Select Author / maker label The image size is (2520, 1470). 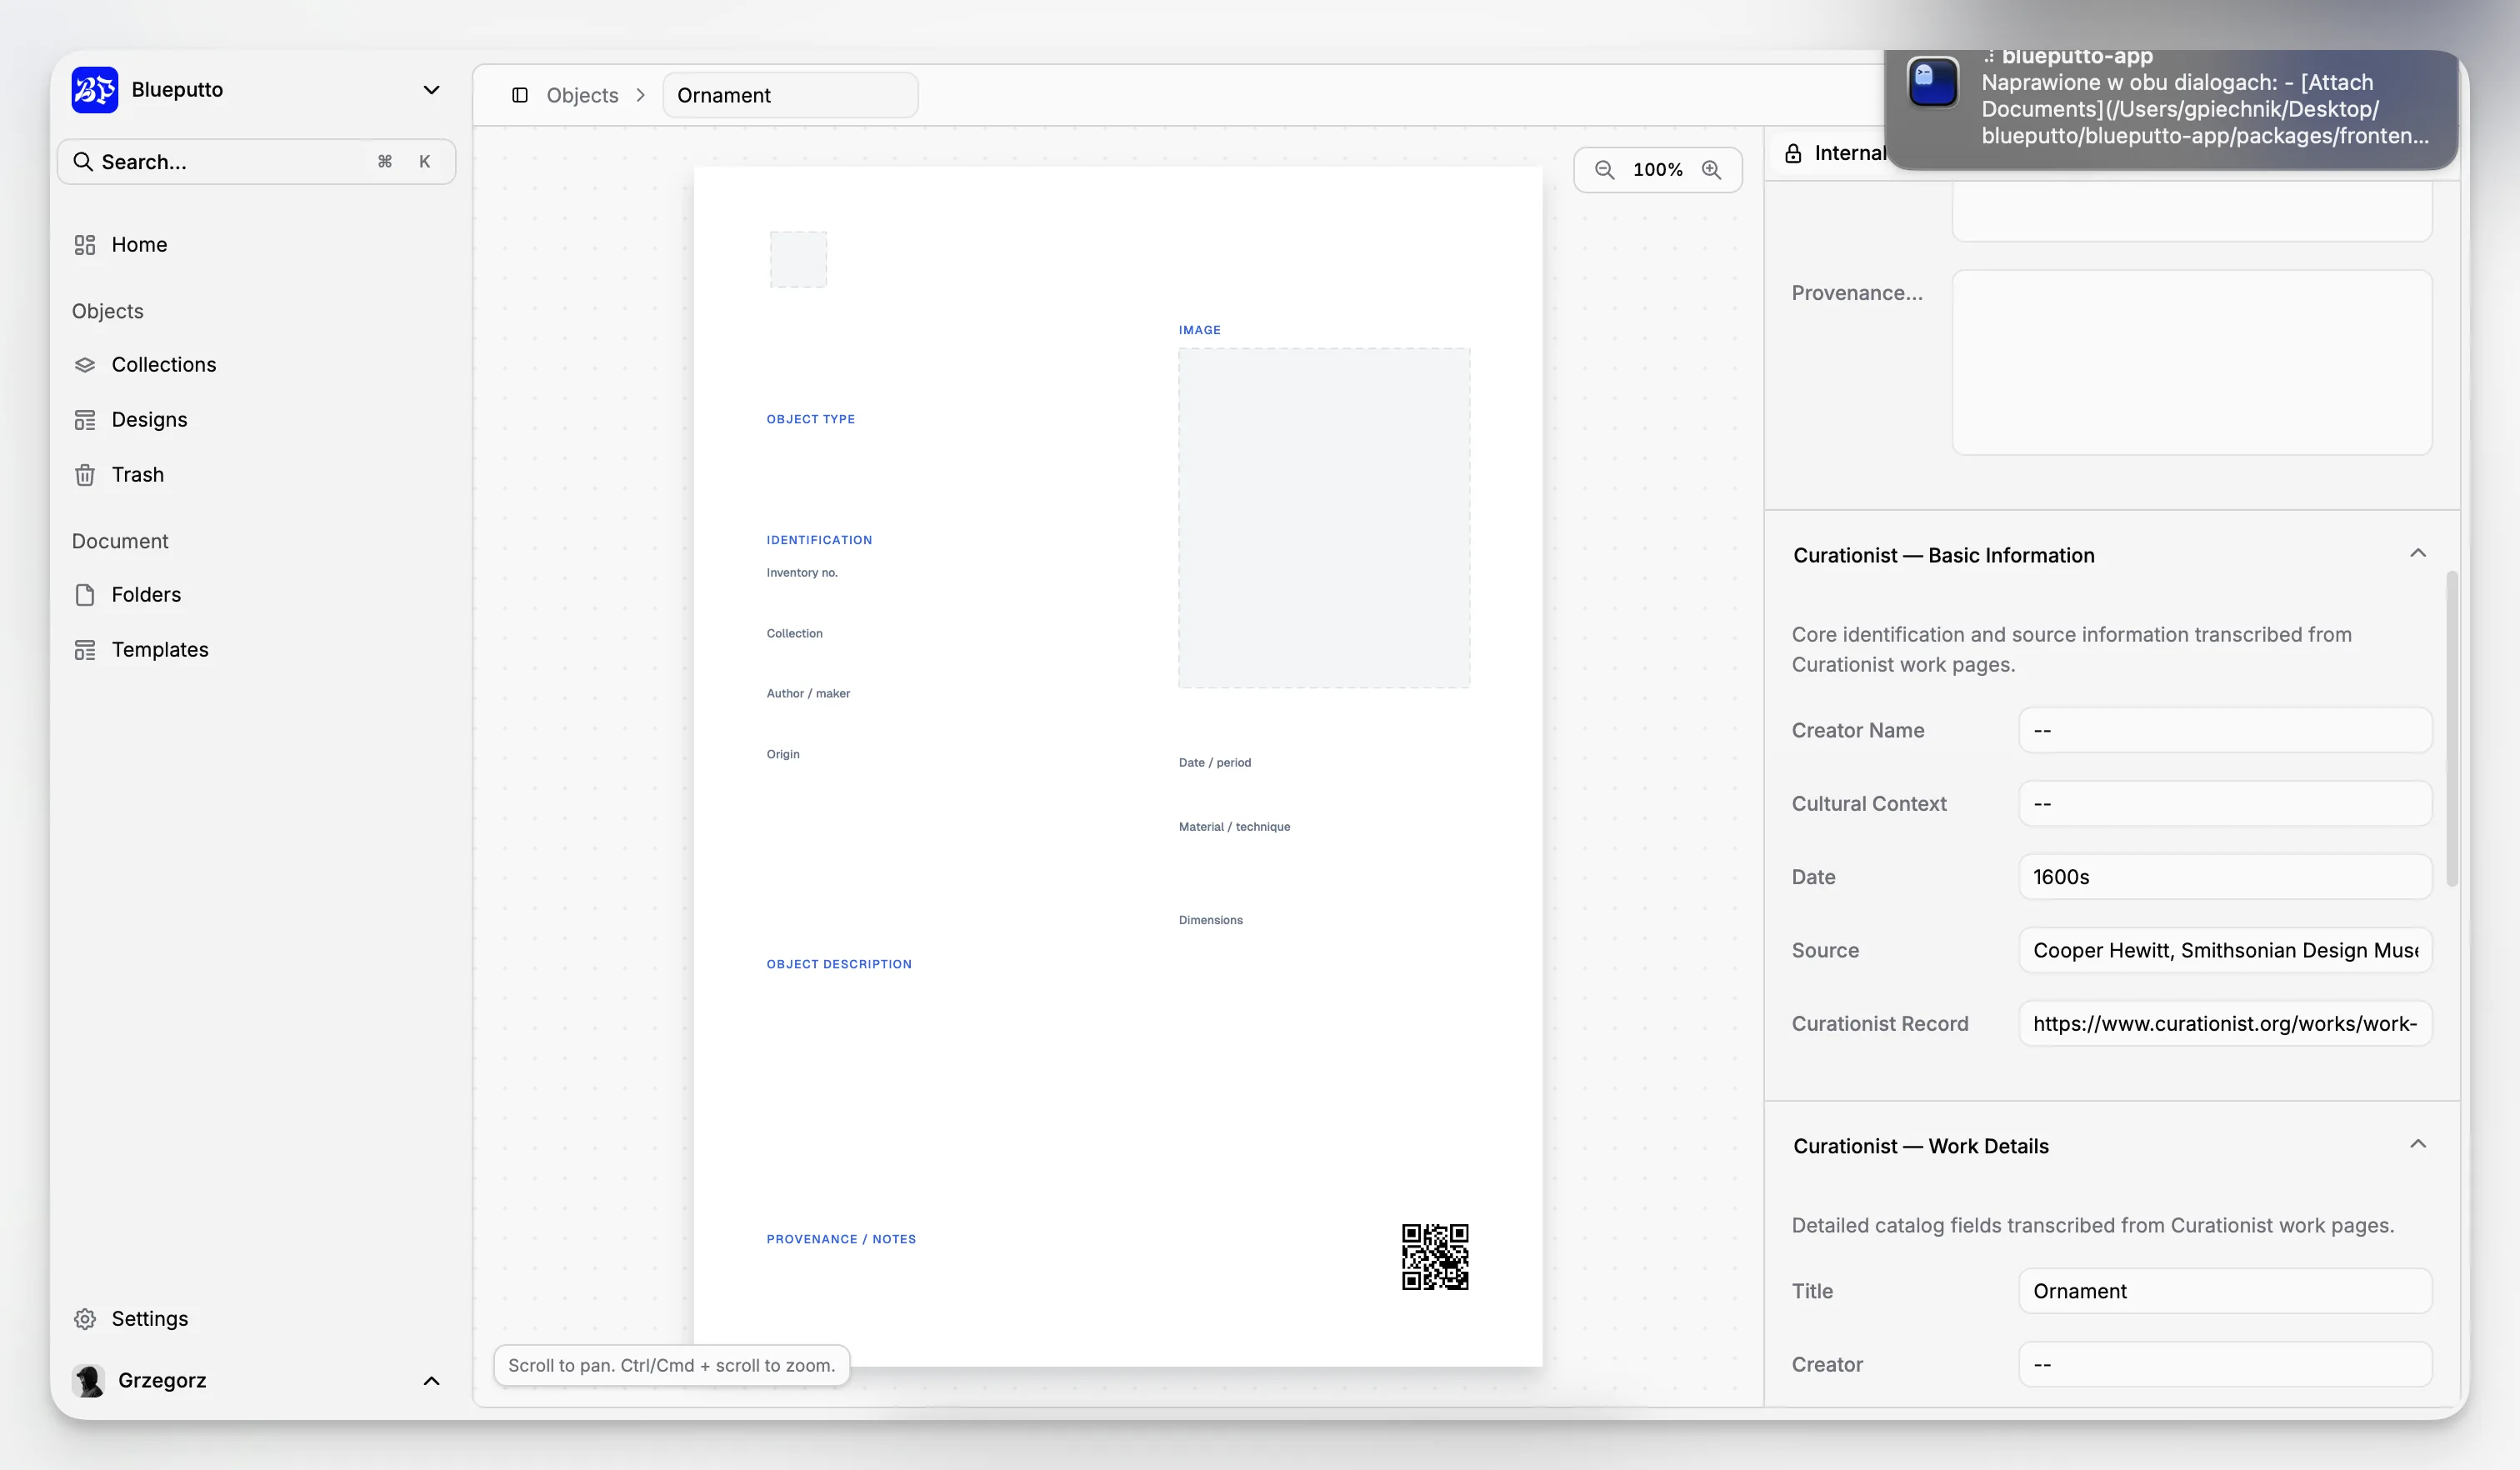coord(808,694)
